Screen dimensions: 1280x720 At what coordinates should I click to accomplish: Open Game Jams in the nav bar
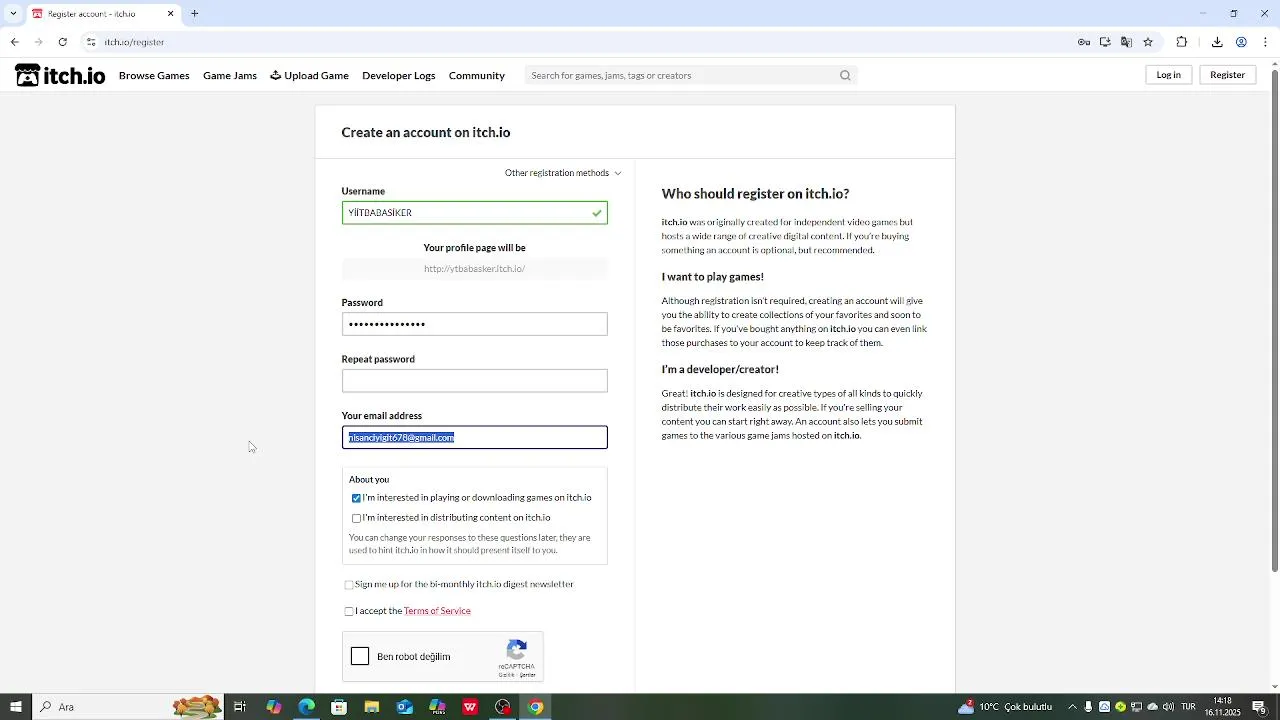(230, 75)
